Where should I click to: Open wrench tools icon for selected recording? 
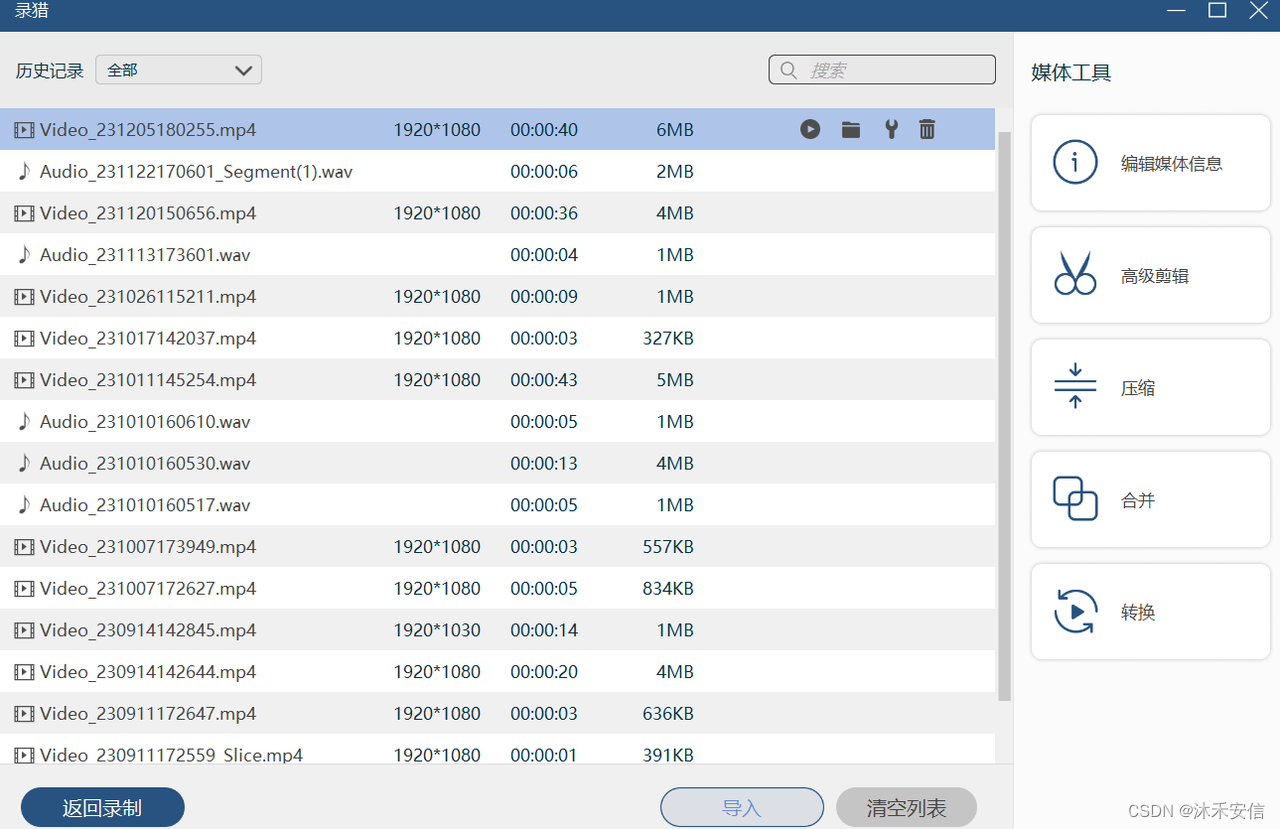[x=891, y=129]
